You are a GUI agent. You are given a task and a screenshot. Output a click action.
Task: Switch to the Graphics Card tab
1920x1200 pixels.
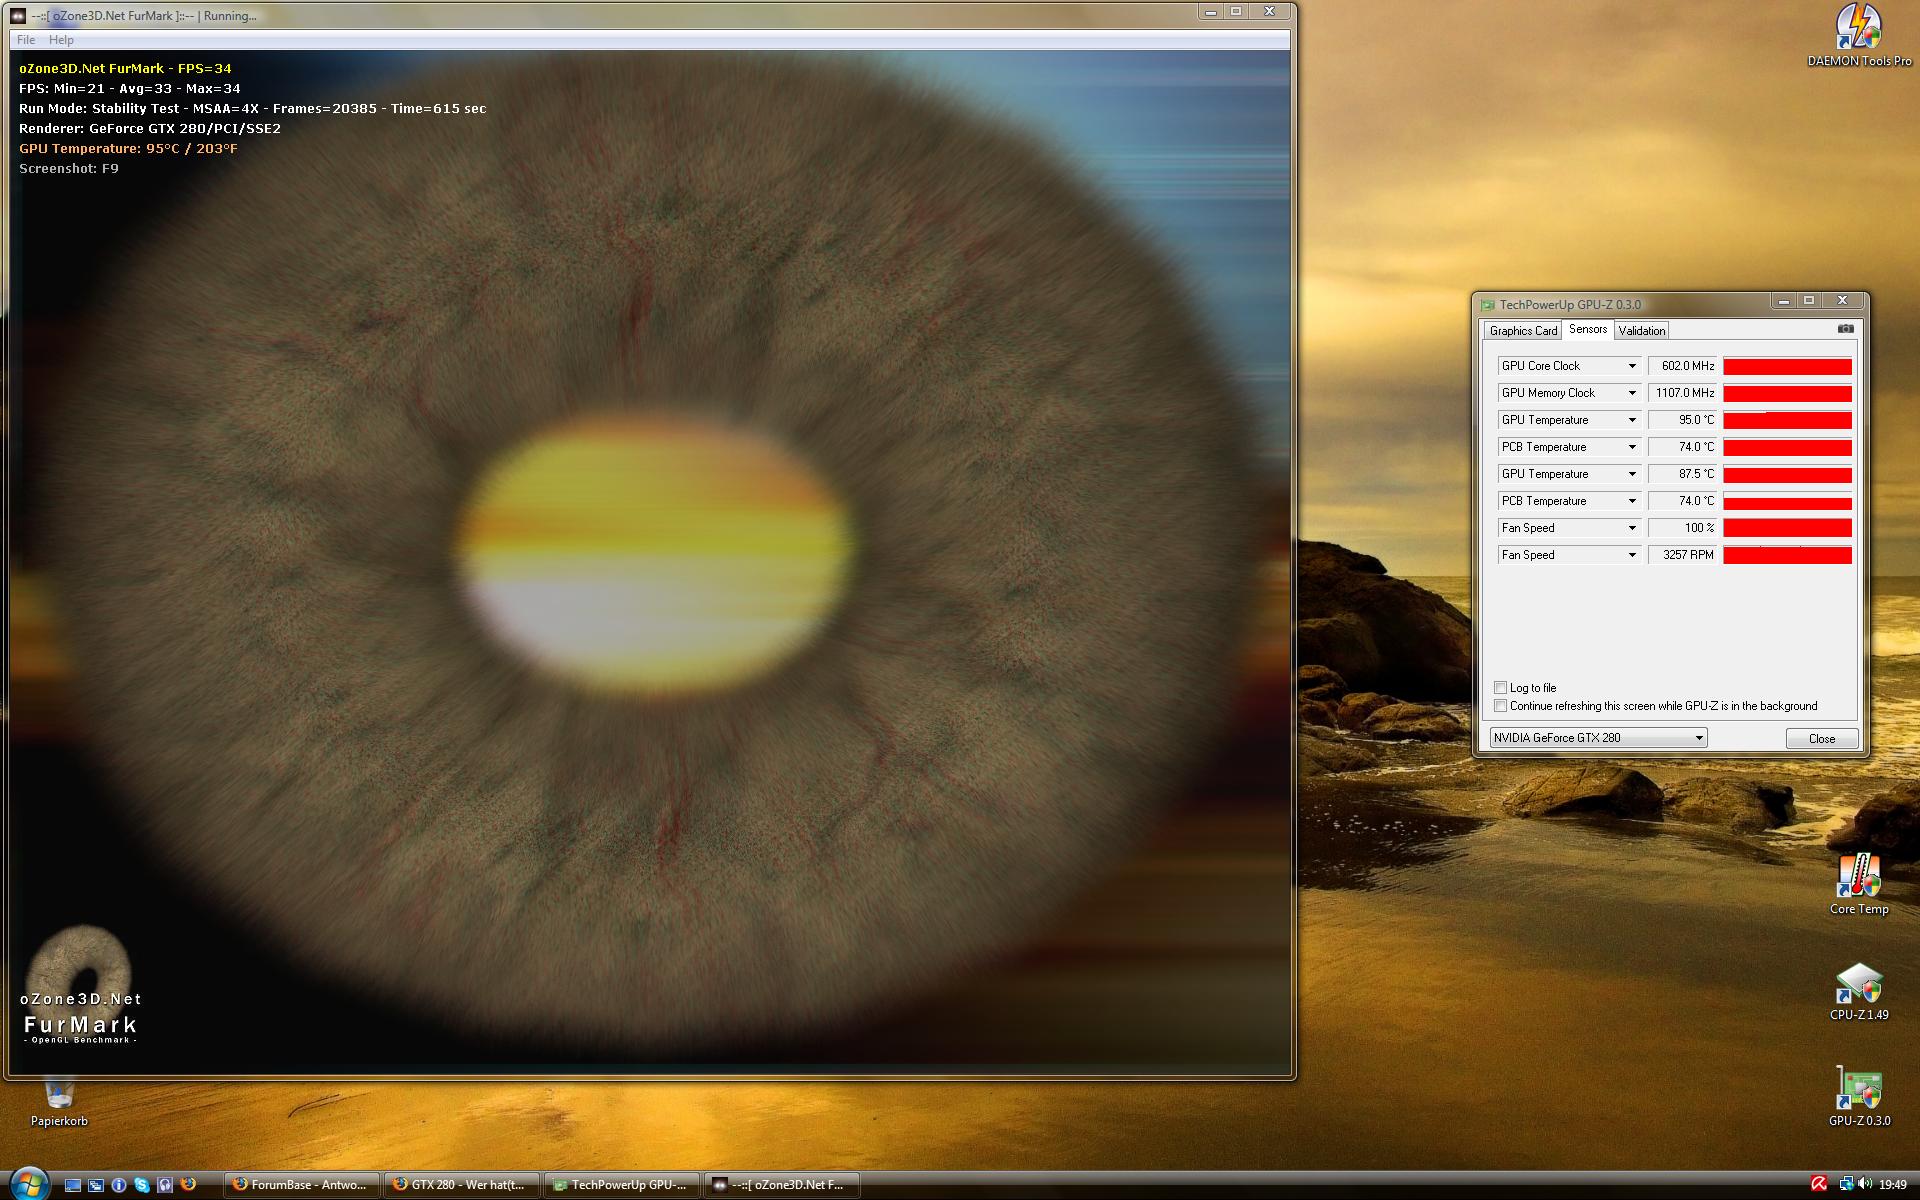point(1523,331)
